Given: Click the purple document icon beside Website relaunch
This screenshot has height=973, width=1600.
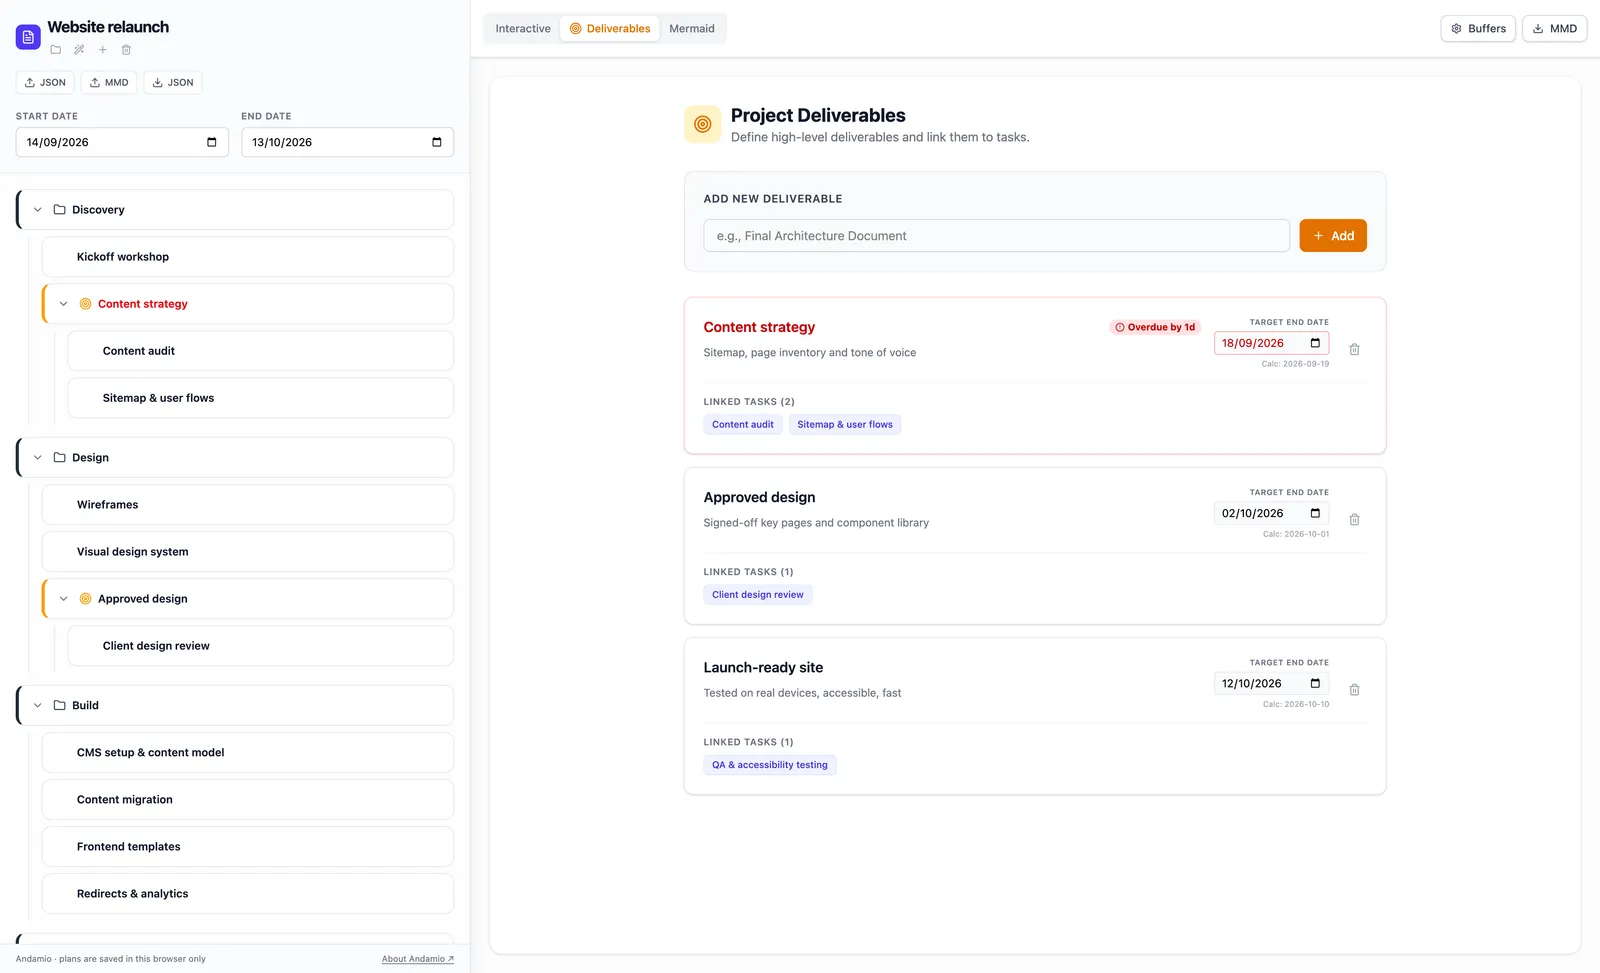Looking at the screenshot, I should pos(28,37).
